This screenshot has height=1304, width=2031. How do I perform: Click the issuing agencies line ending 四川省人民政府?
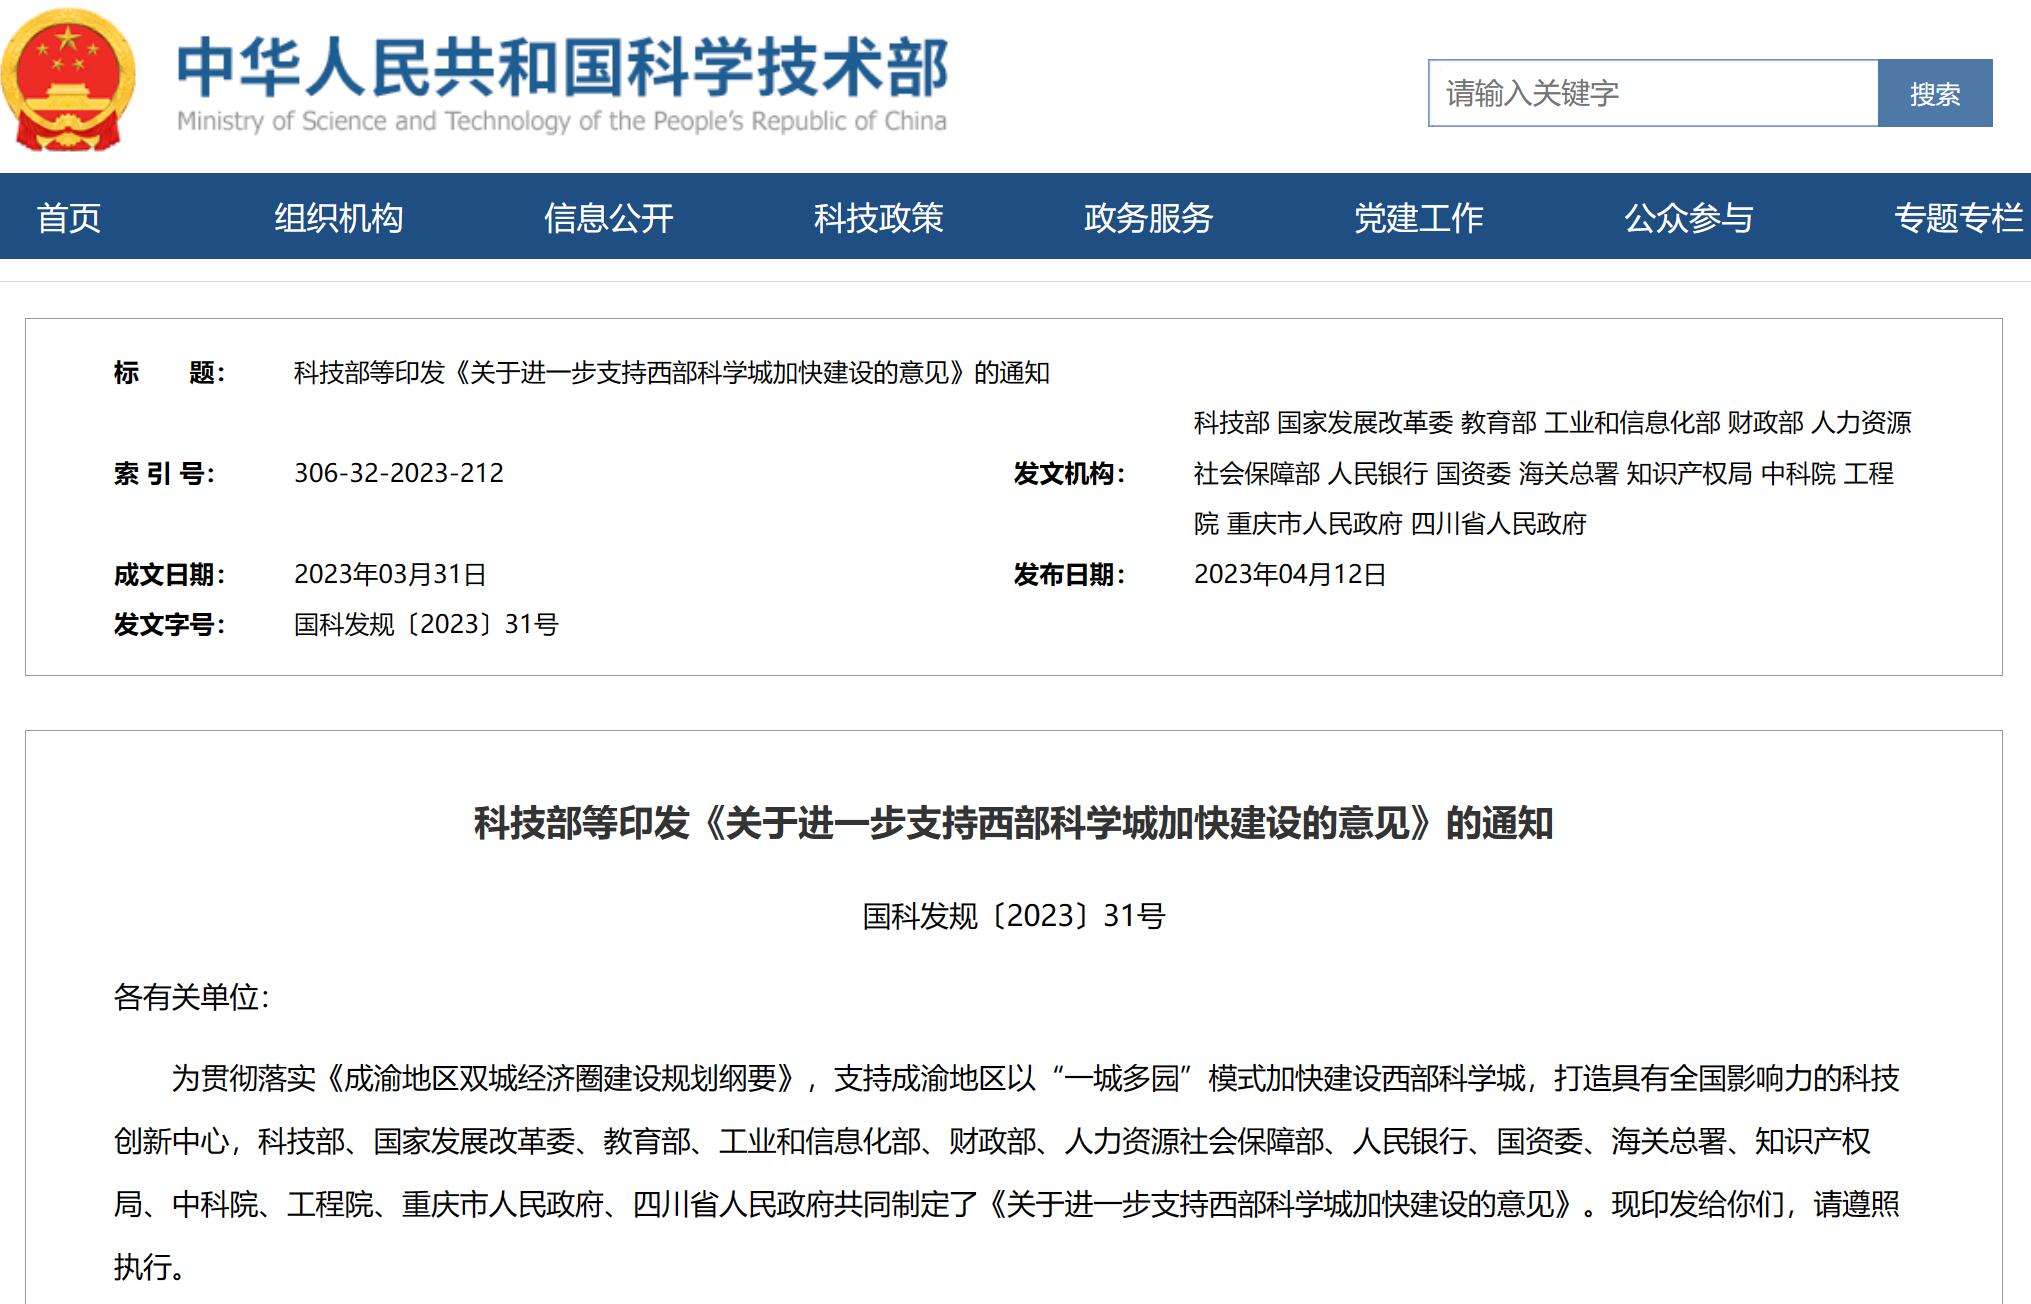(x=1390, y=523)
